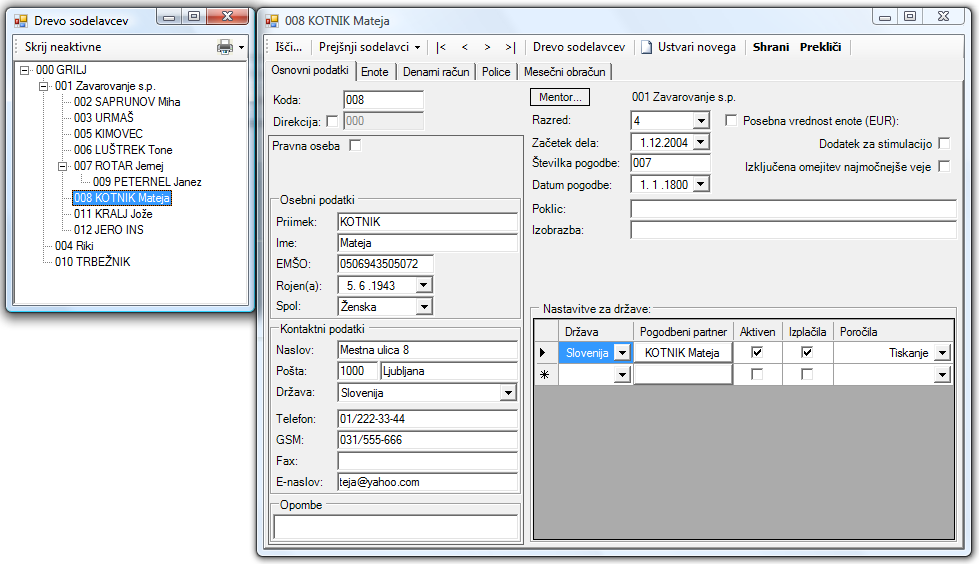The image size is (979, 564).
Task: Uncheck Aktiven for Slovenija row
Action: pos(757,352)
